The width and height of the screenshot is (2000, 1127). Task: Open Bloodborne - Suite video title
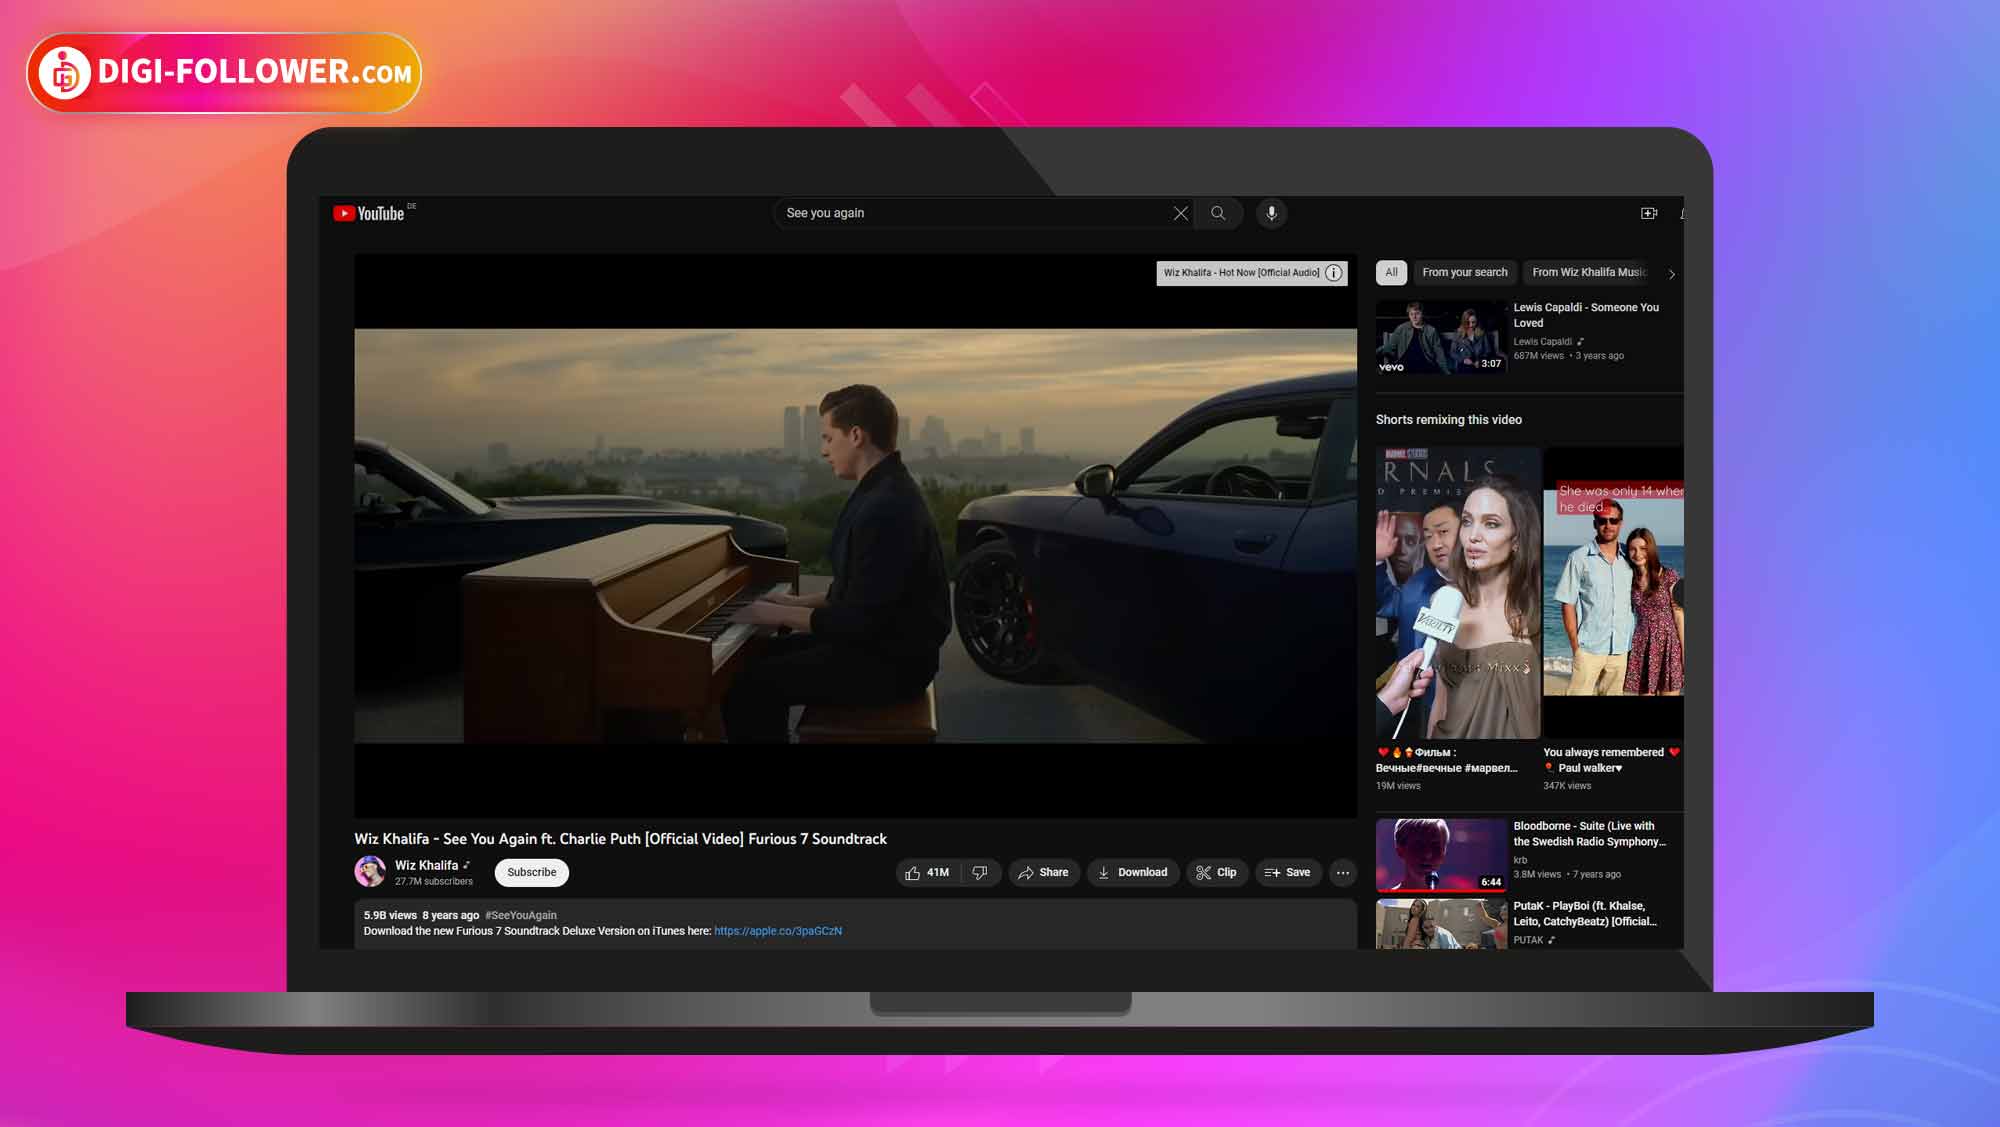click(1589, 834)
